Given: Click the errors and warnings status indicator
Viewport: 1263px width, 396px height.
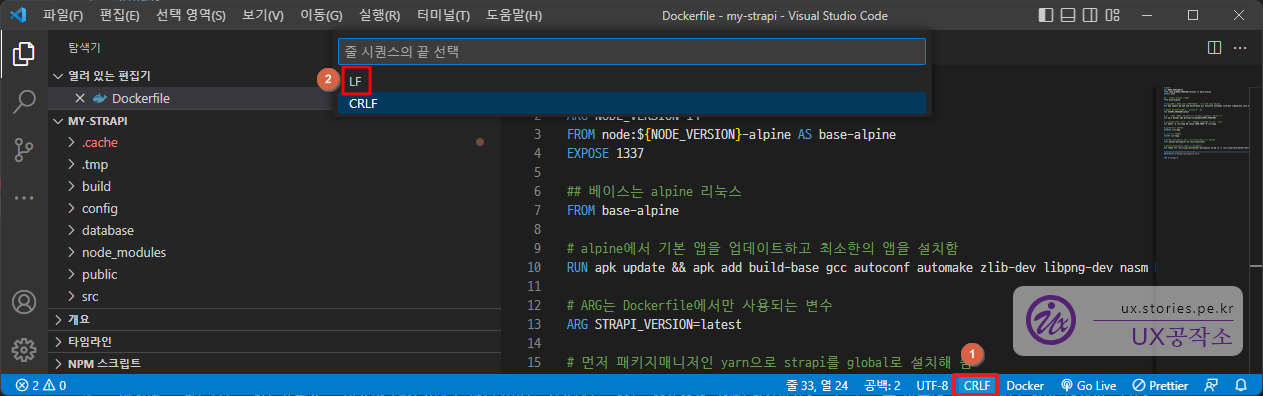Looking at the screenshot, I should pos(40,385).
